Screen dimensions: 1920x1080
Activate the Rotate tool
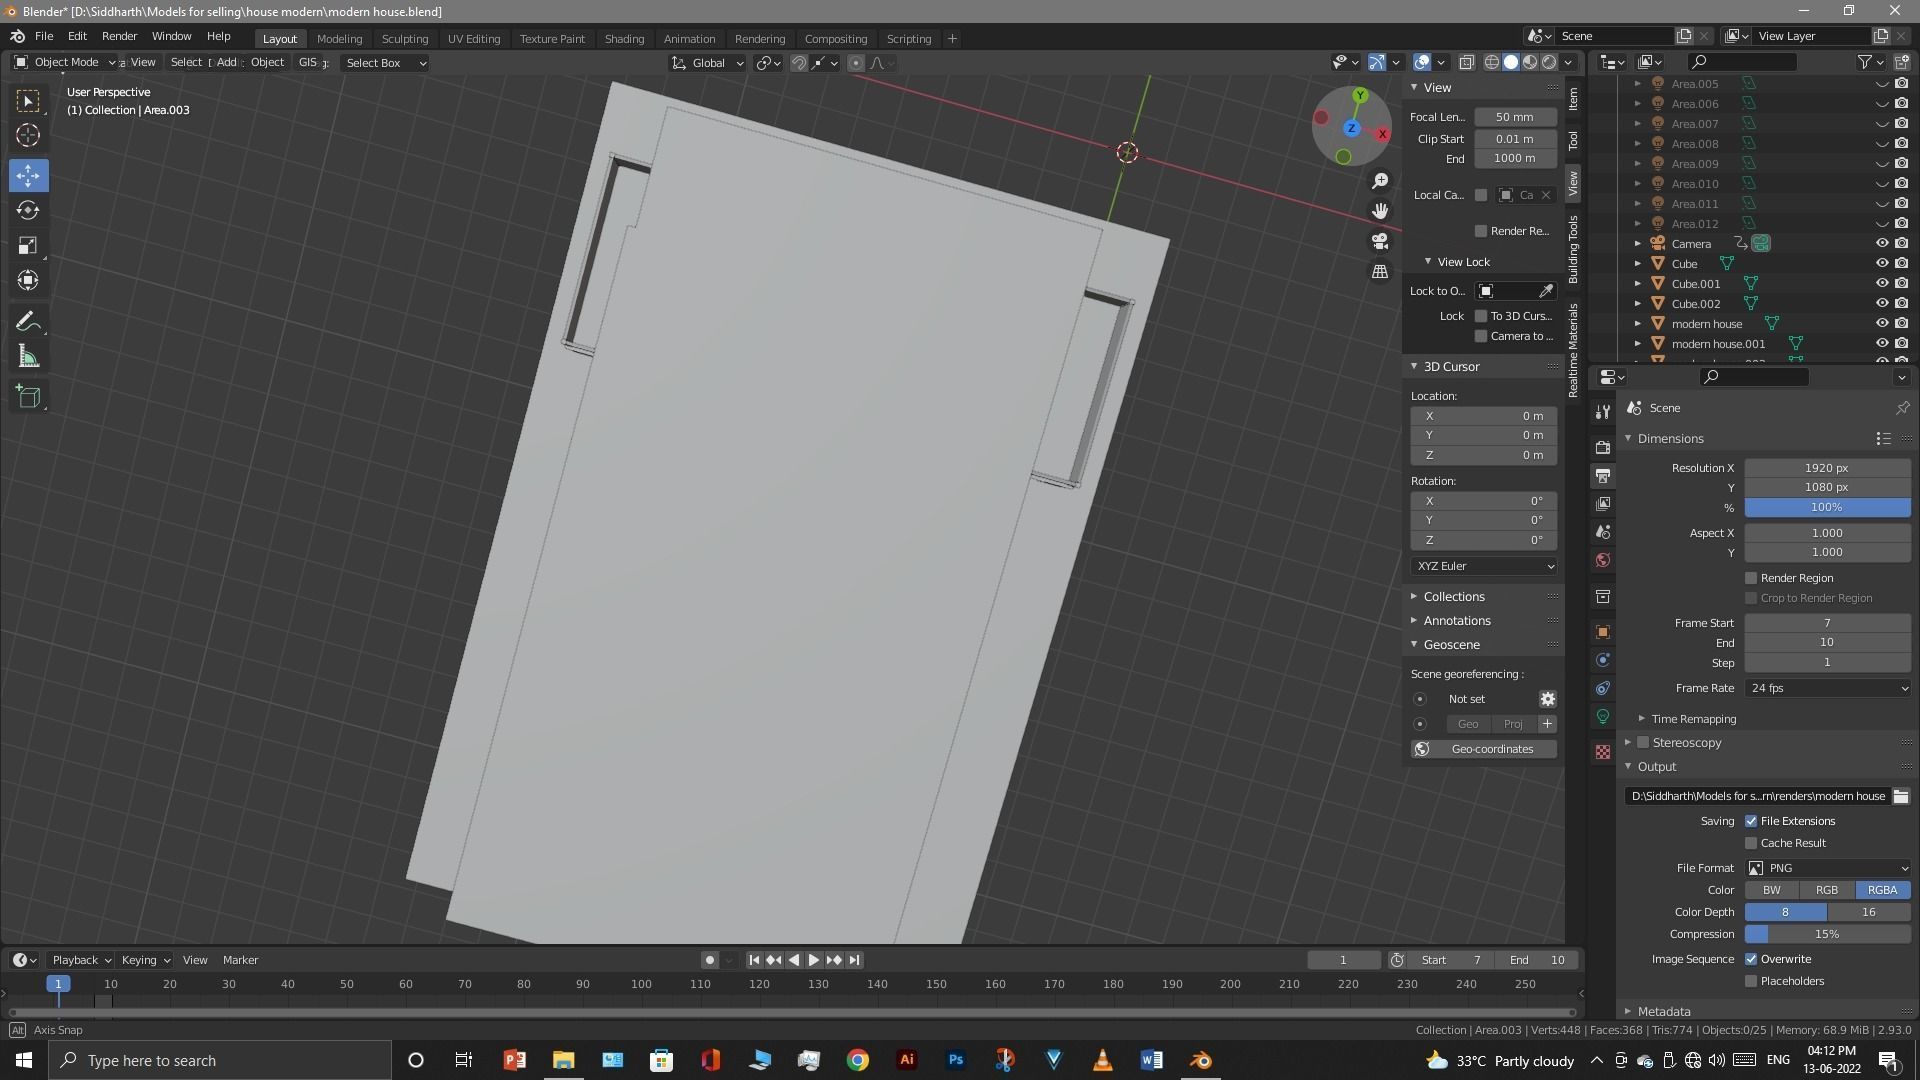click(x=28, y=211)
